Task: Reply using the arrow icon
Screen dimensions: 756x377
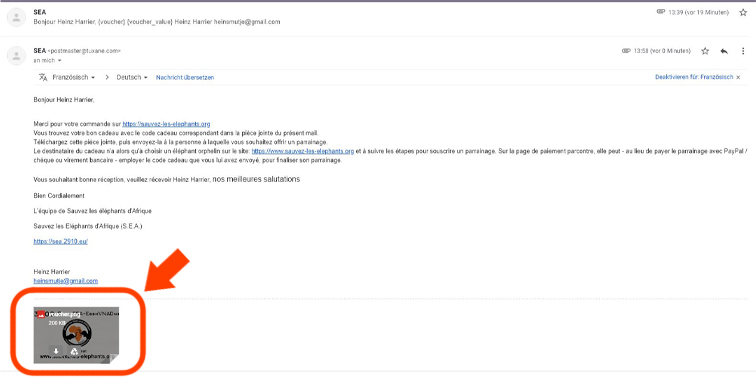Action: [724, 51]
